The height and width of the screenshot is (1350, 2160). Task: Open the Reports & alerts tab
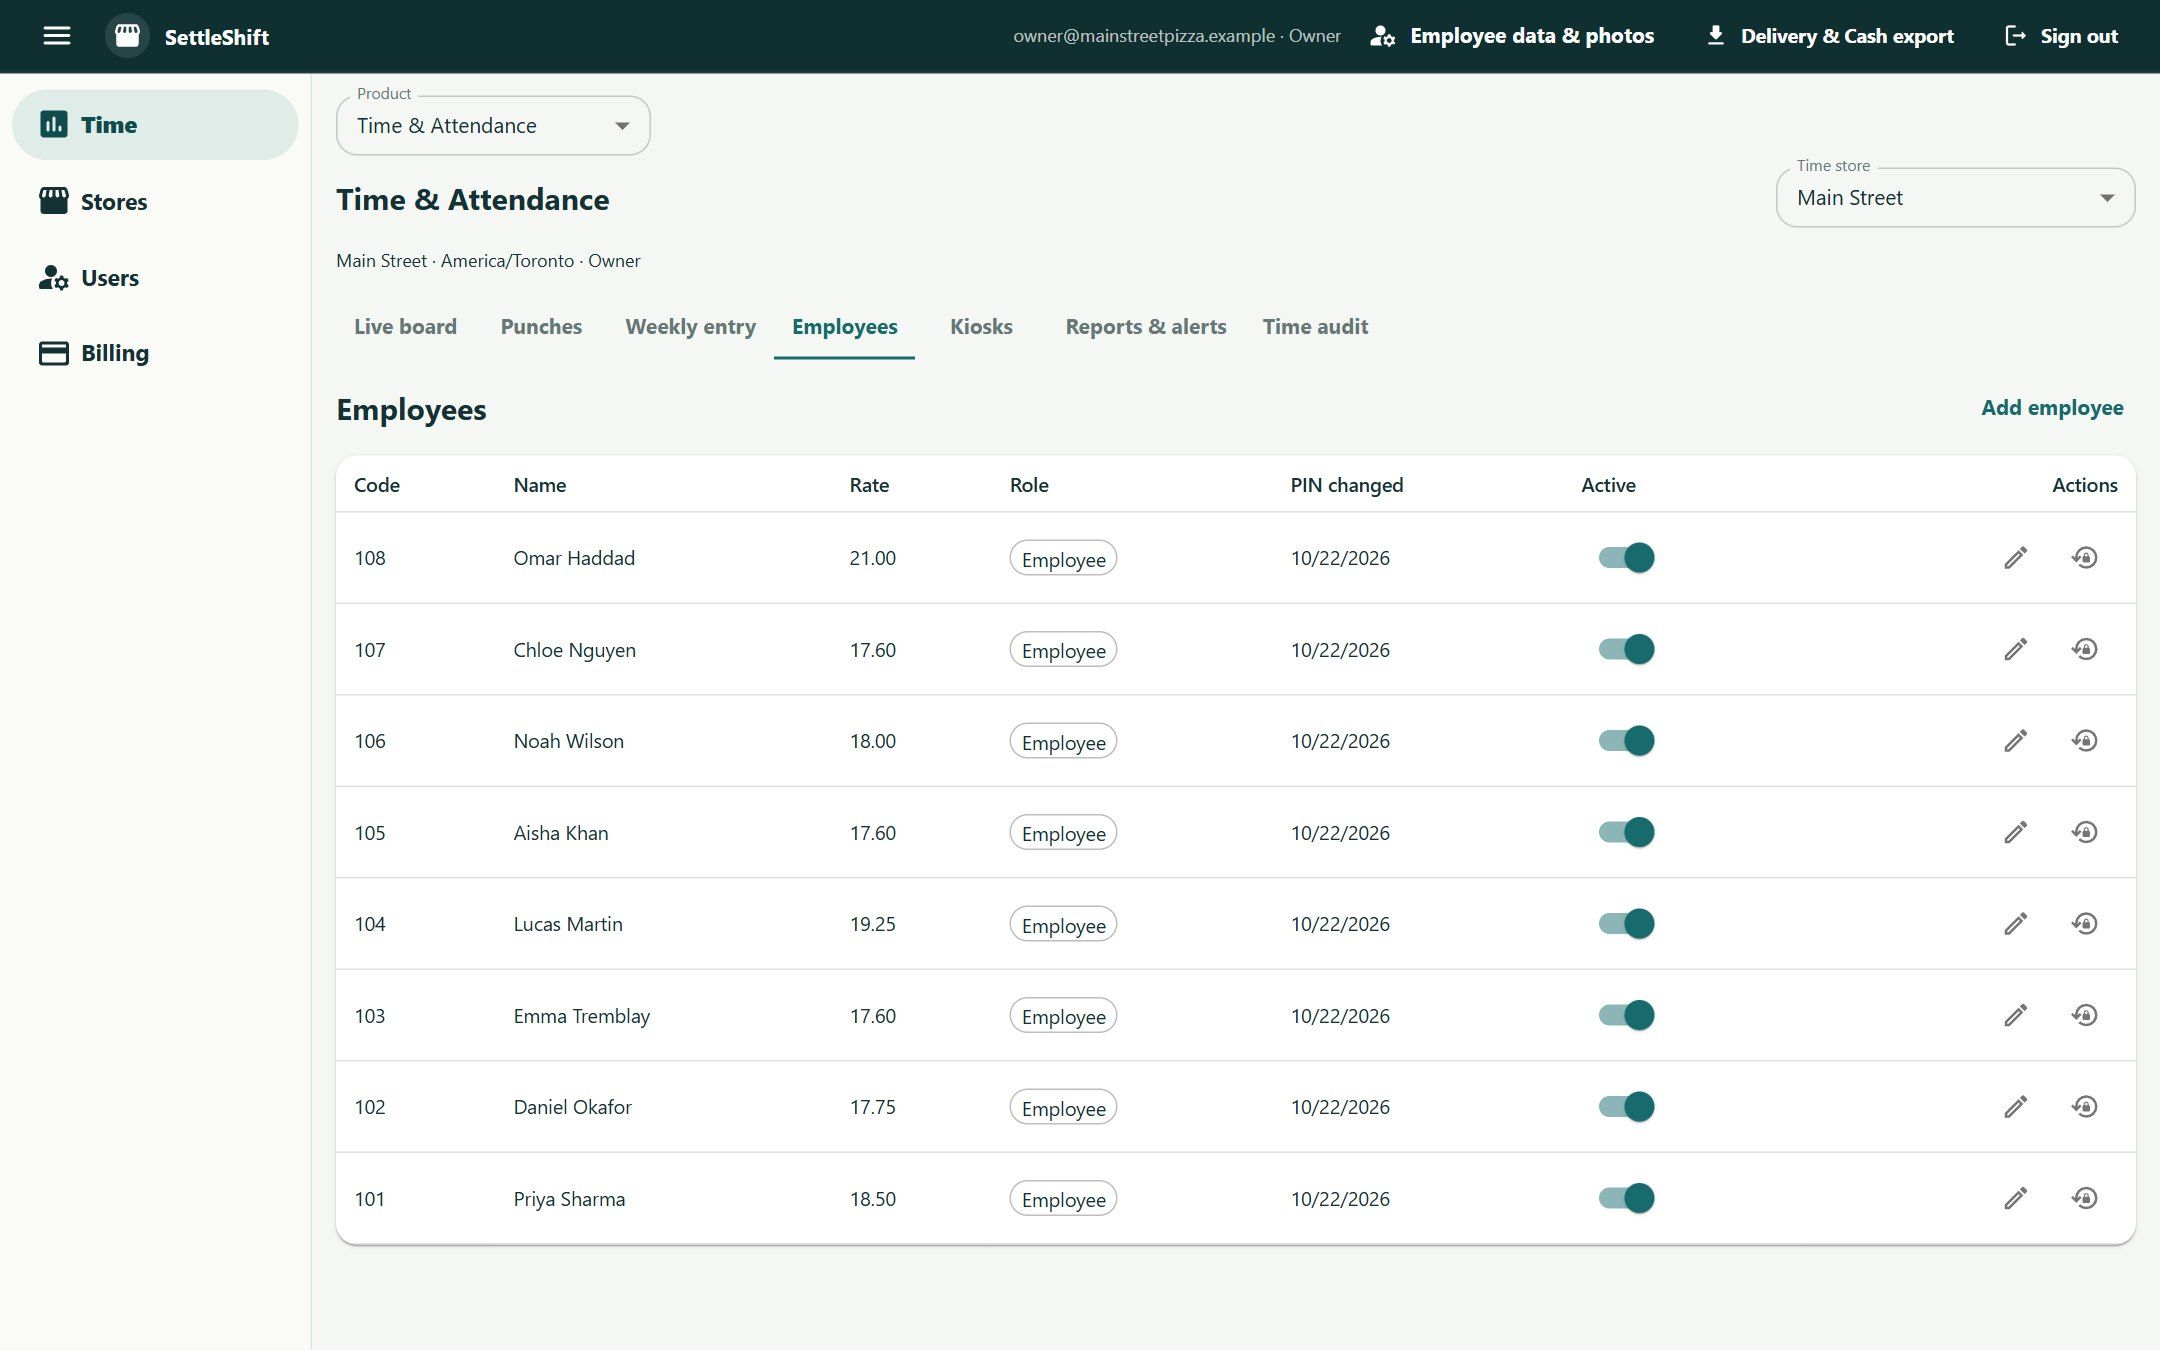tap(1145, 327)
